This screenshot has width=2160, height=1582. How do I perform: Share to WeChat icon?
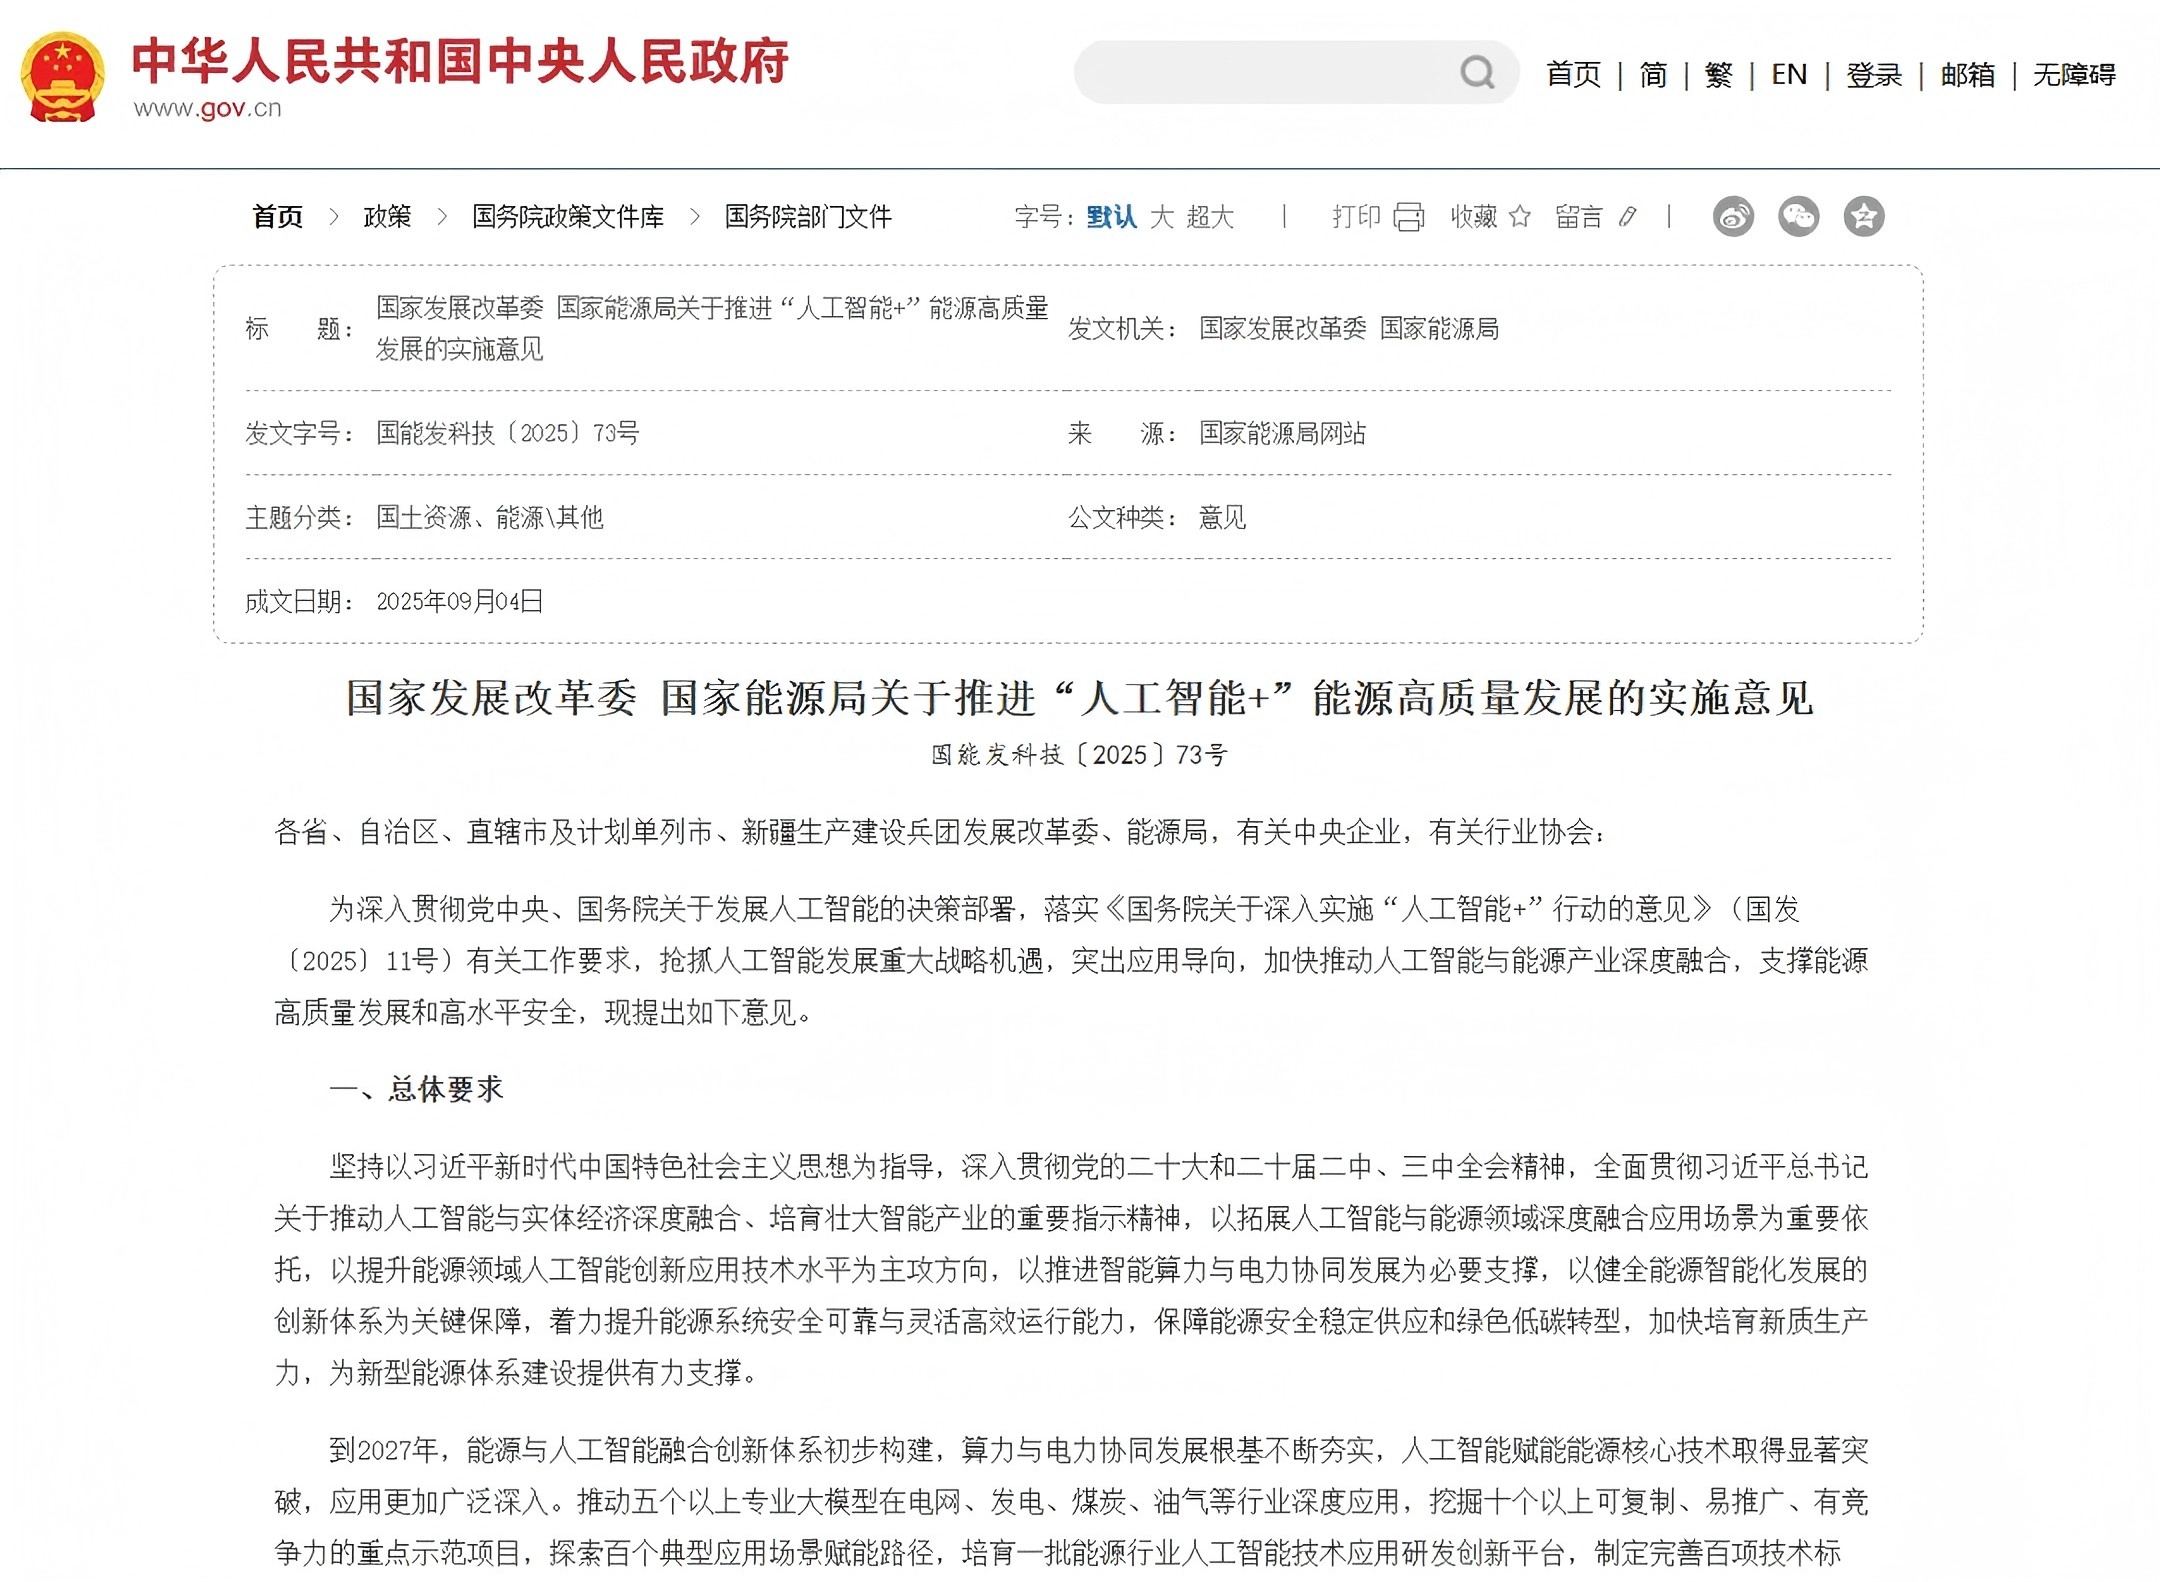coord(1798,217)
